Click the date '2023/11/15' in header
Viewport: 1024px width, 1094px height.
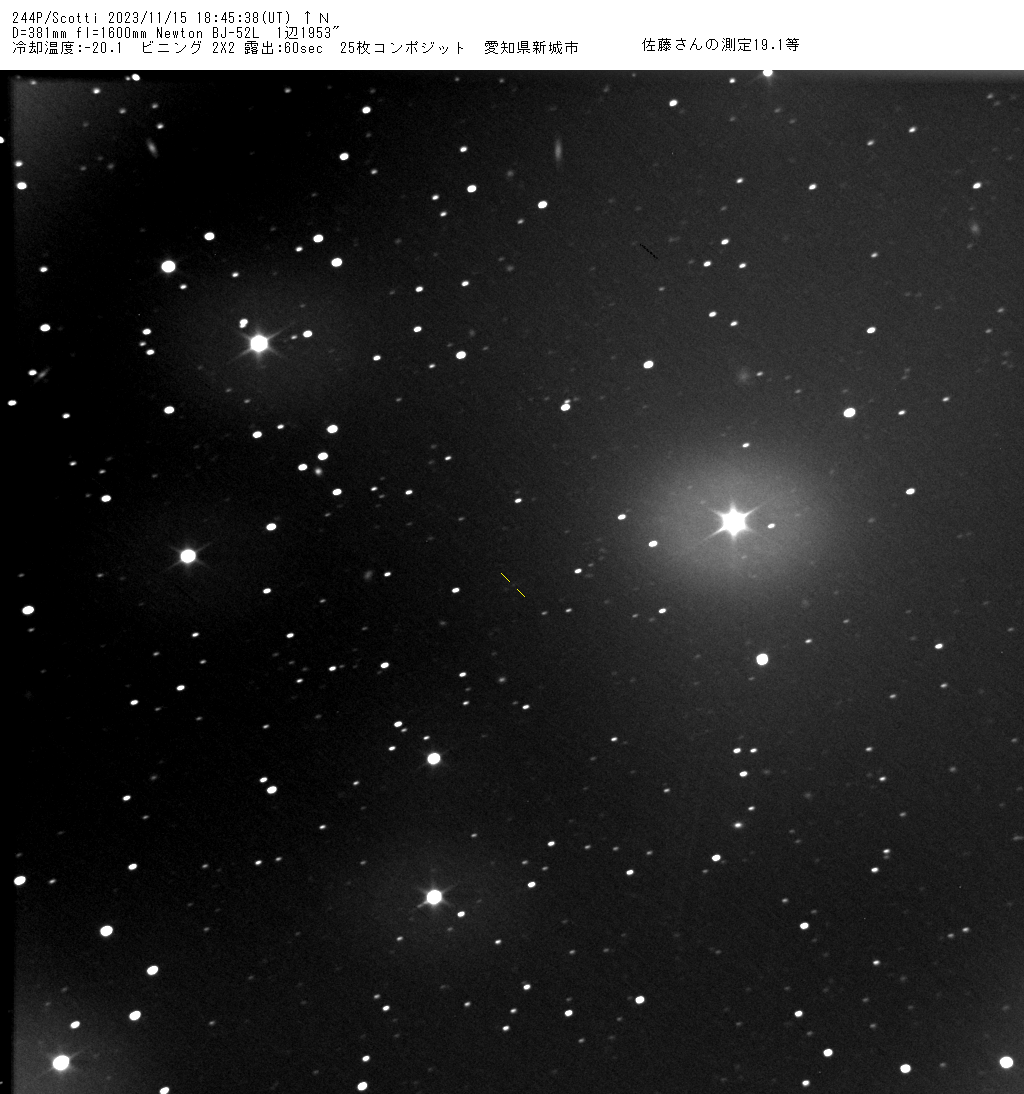tap(148, 18)
